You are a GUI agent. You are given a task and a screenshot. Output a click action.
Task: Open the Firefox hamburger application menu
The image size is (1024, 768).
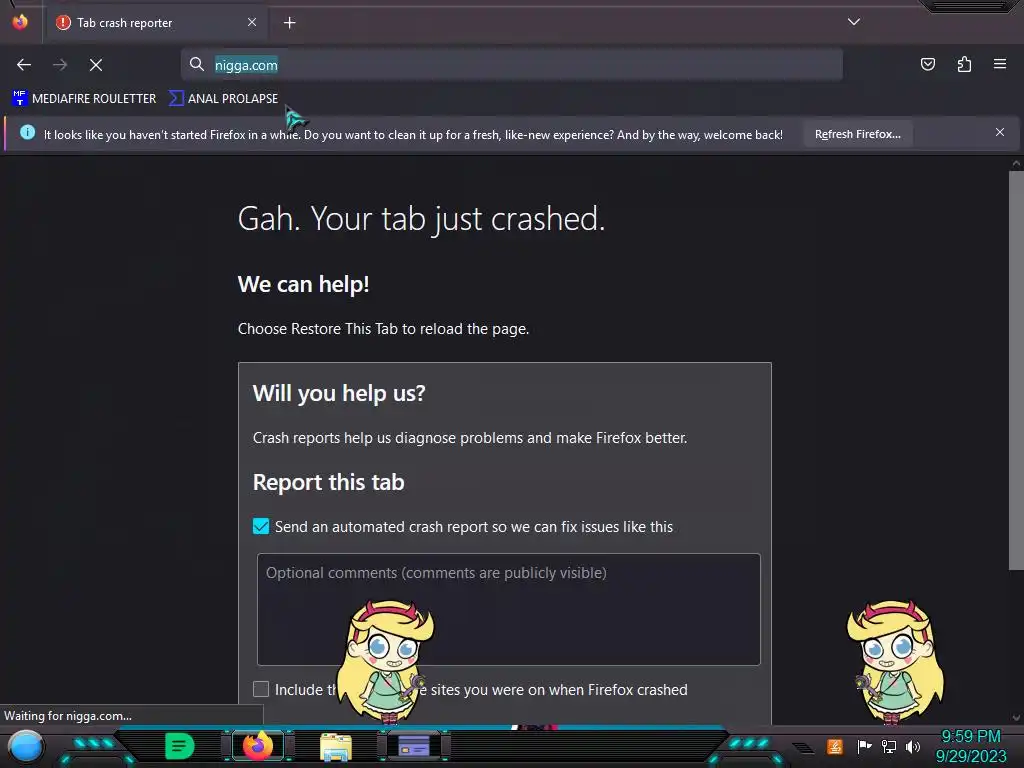point(1000,64)
